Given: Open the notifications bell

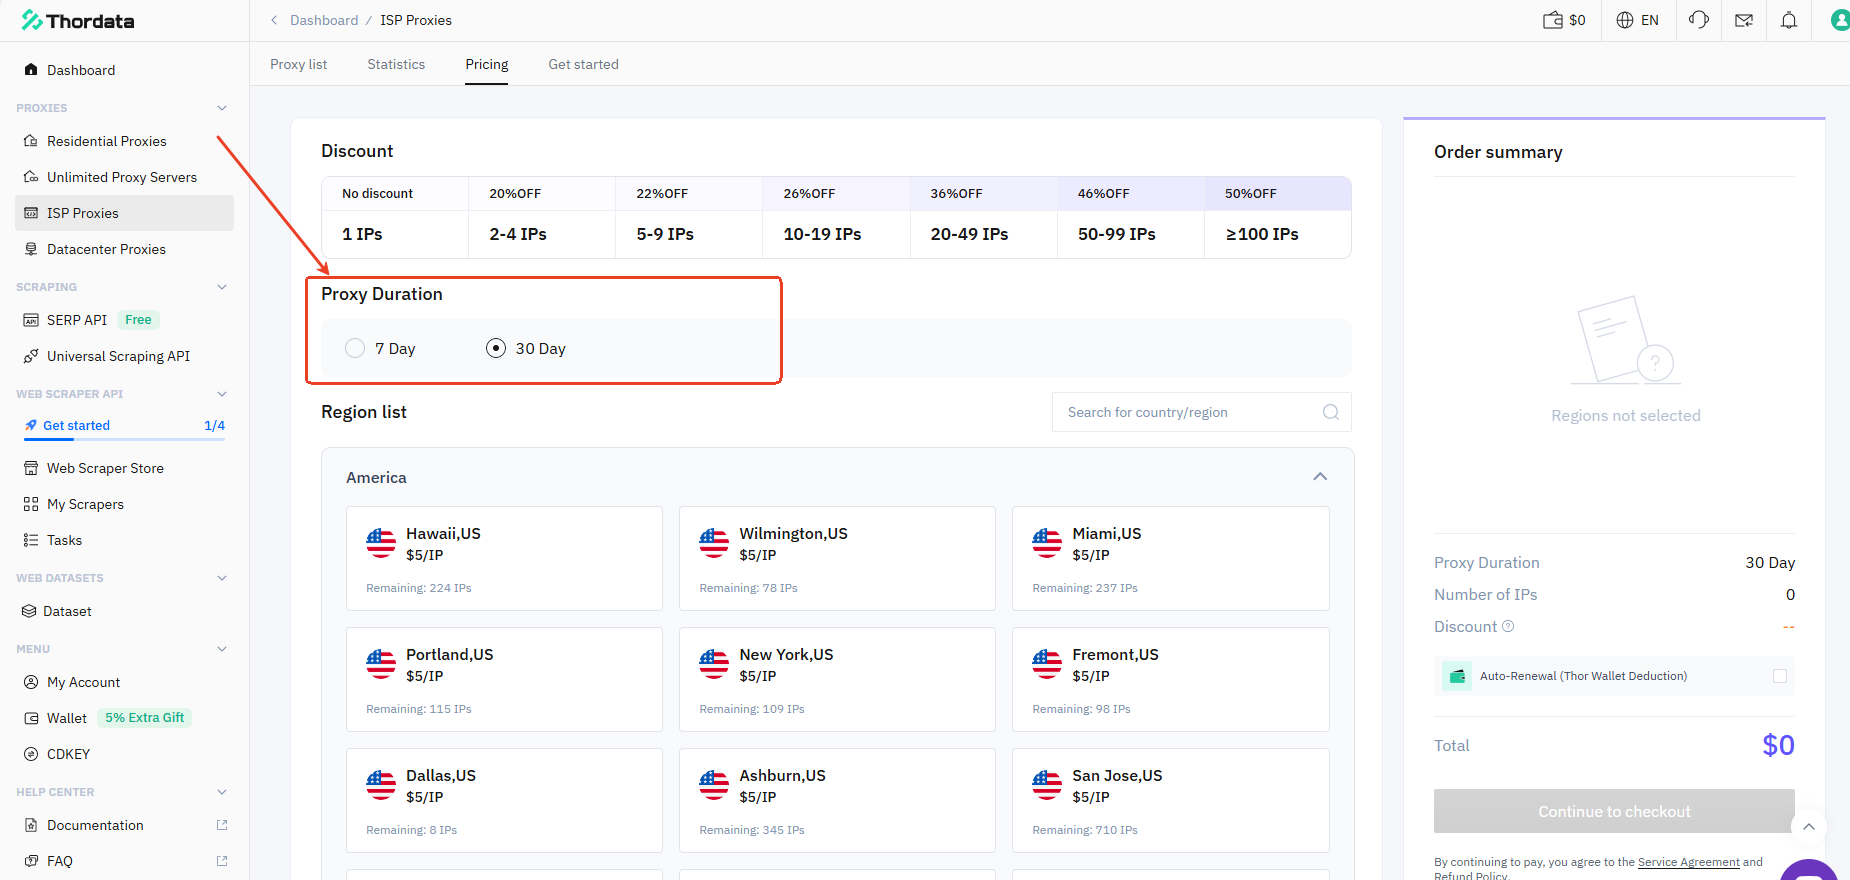Looking at the screenshot, I should point(1789,20).
